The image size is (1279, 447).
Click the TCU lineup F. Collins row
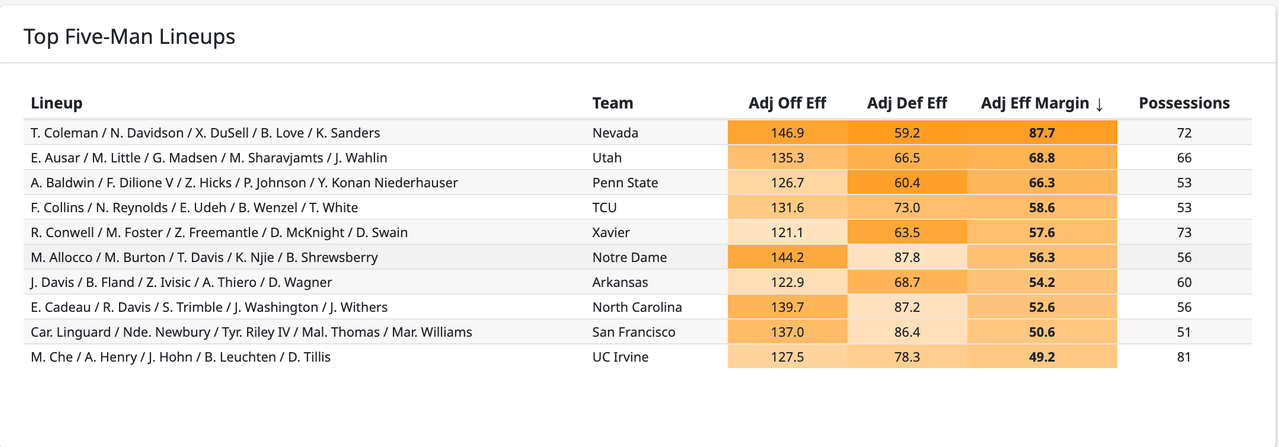coord(639,207)
